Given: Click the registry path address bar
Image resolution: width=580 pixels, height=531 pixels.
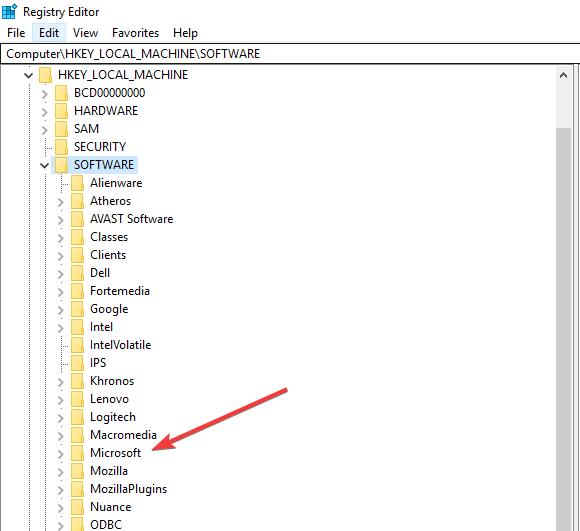Looking at the screenshot, I should click(x=290, y=54).
